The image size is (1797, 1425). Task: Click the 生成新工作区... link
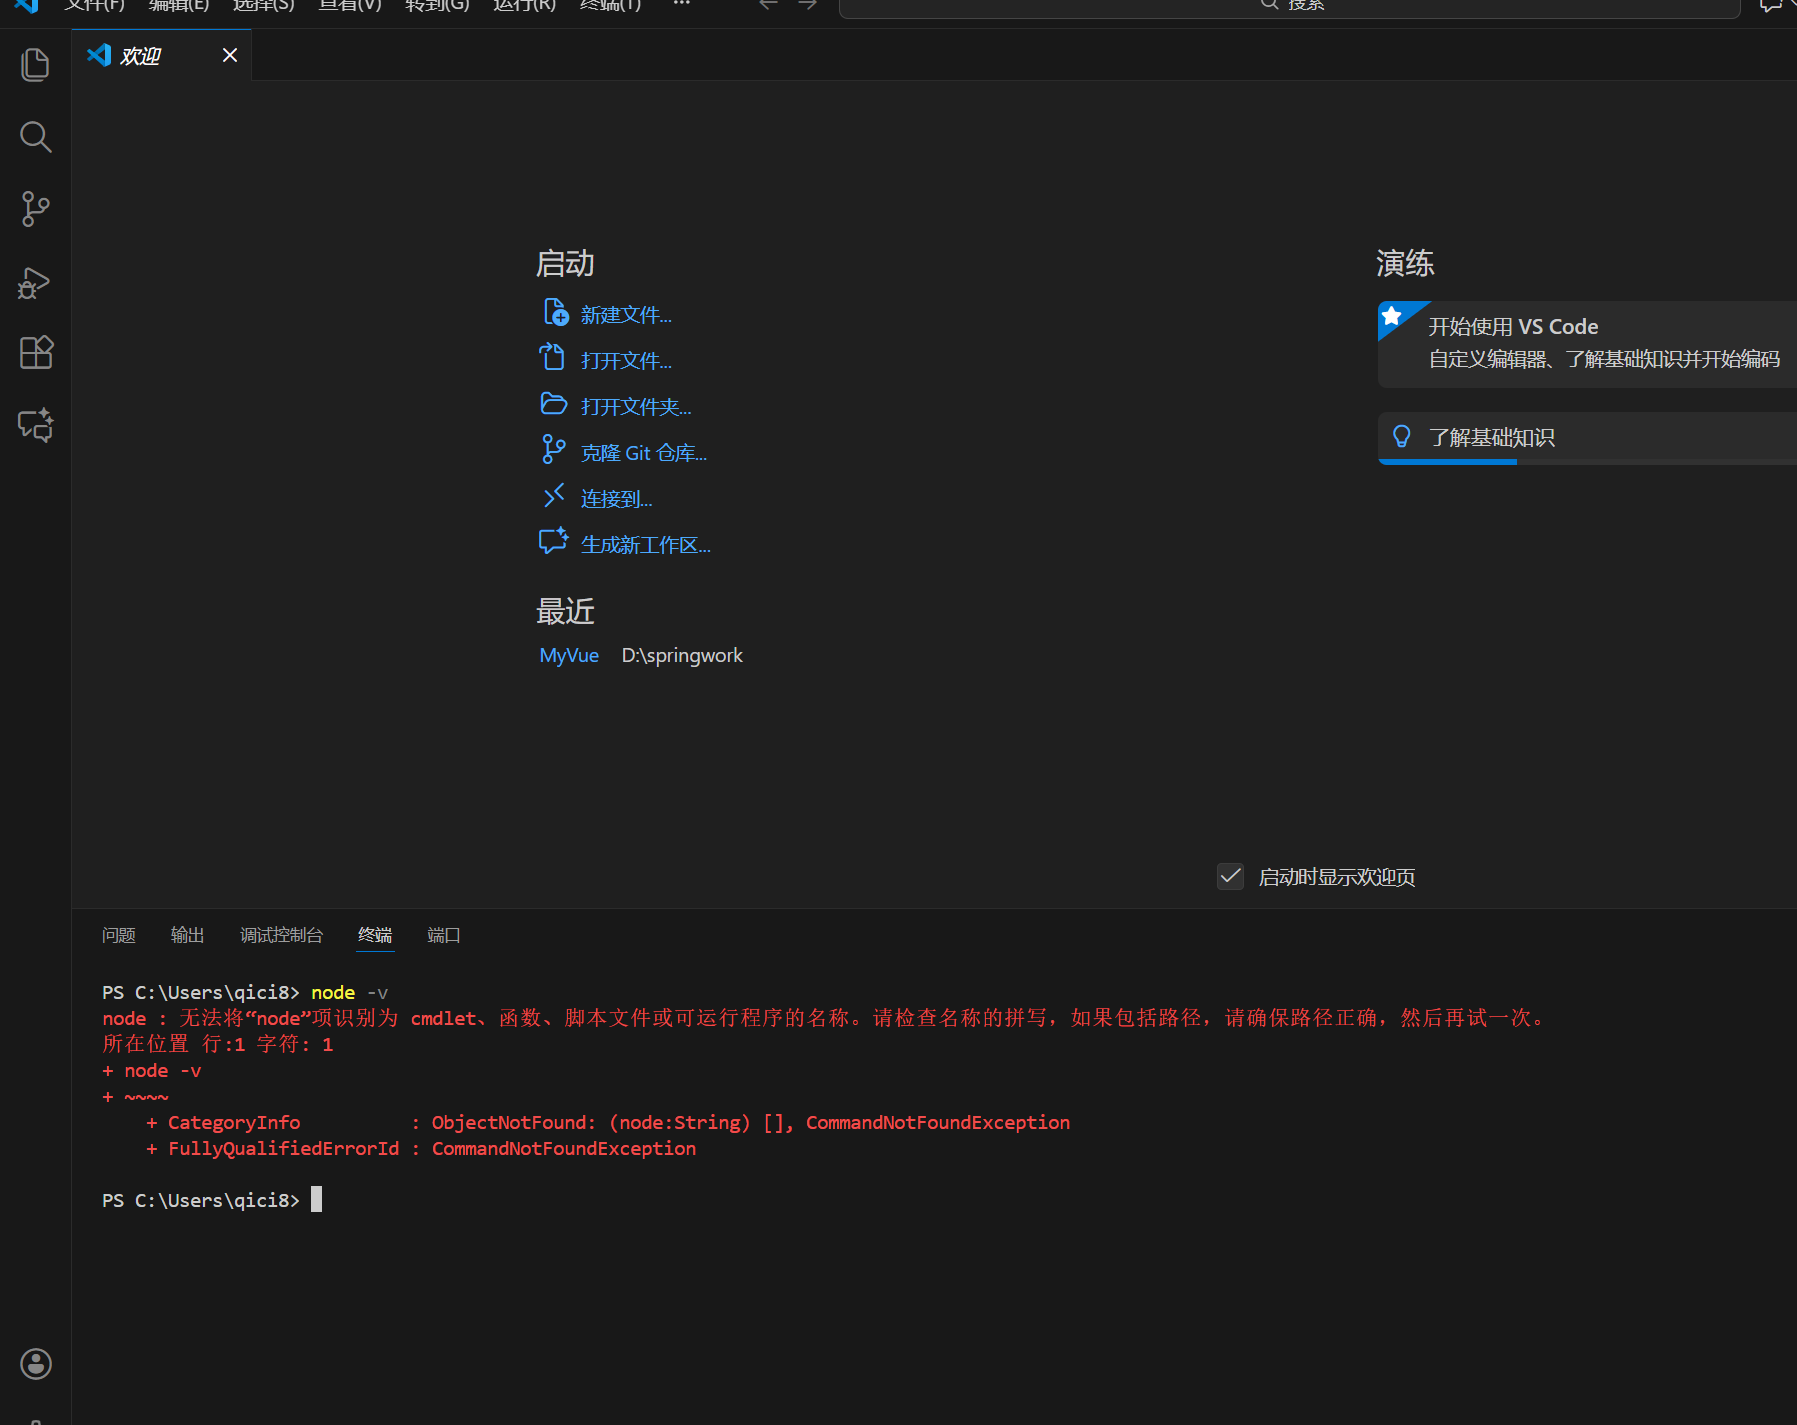click(x=646, y=545)
